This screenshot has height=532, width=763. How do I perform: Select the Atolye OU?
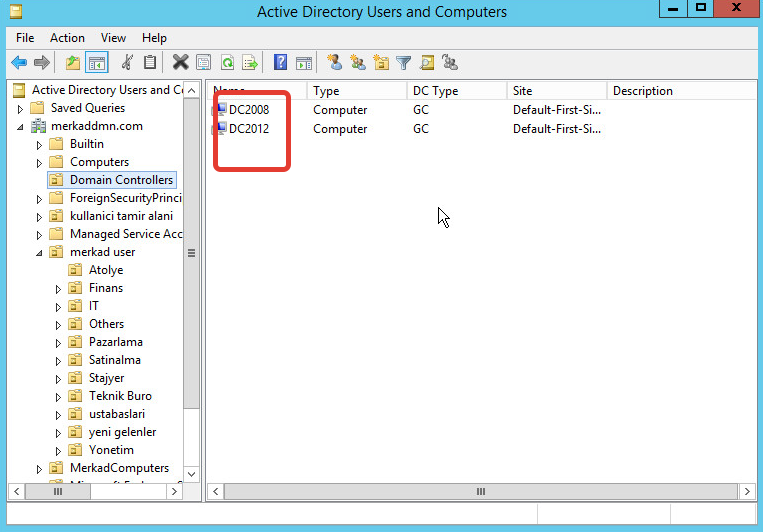coord(106,270)
